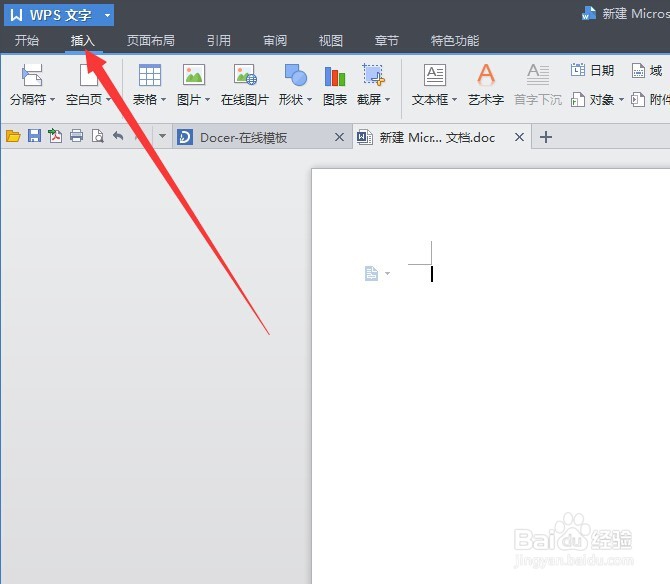670x584 pixels.
Task: Insert a 图表 chart
Action: click(x=335, y=85)
